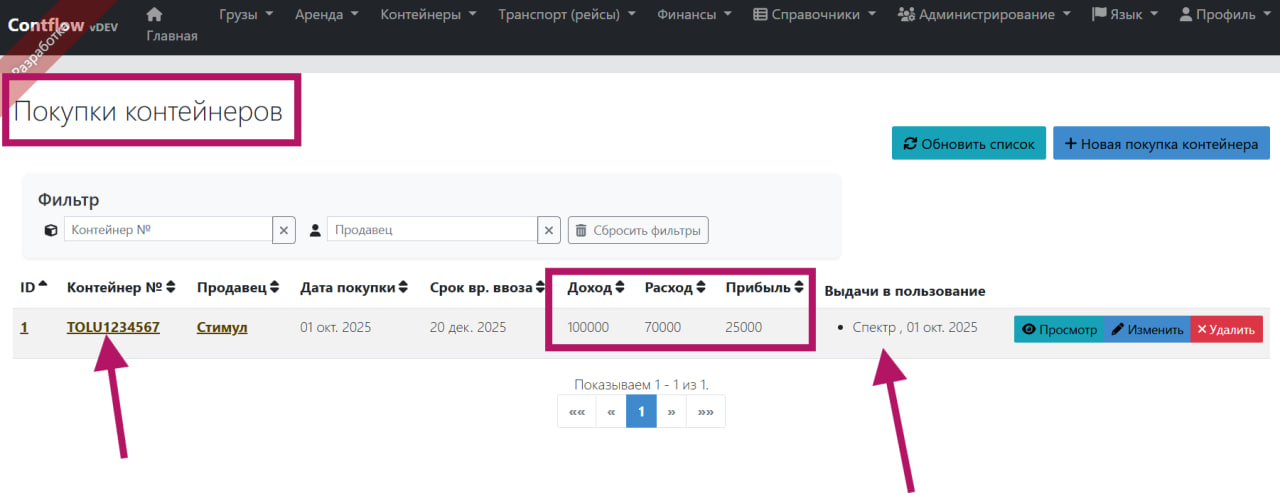Clear the Продавец filter with X
The image size is (1280, 493).
(549, 230)
